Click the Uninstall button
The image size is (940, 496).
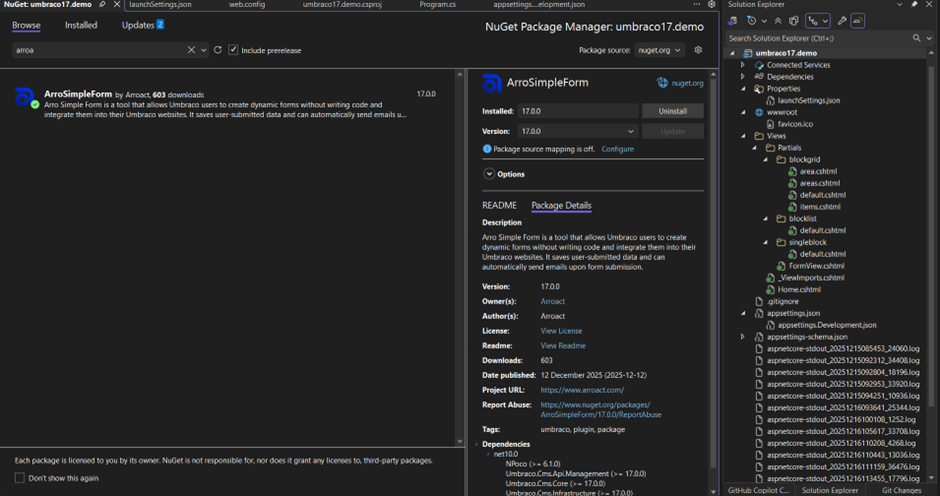pos(673,111)
